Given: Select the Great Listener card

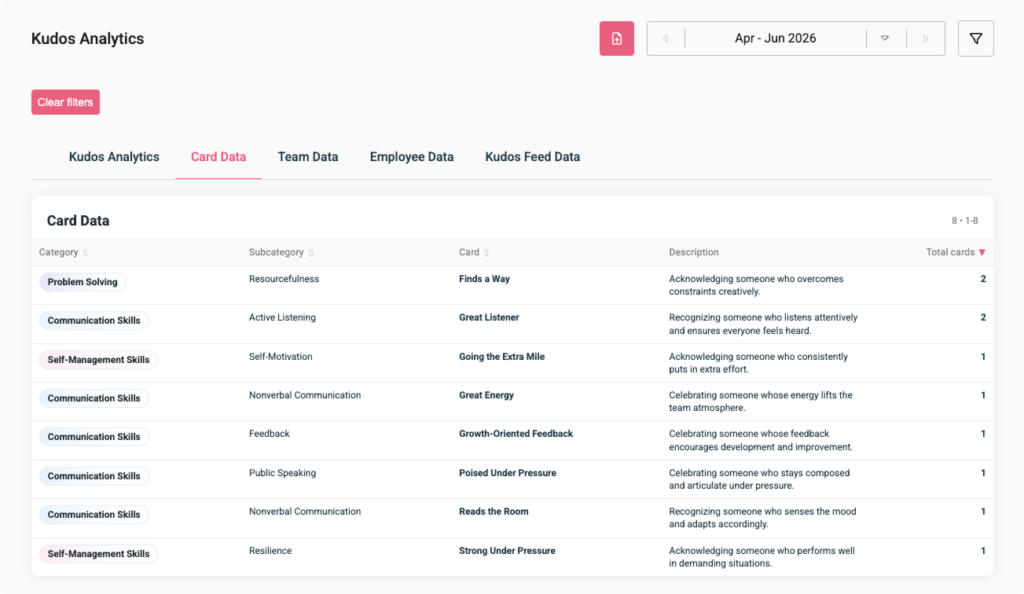Looking at the screenshot, I should pos(488,317).
